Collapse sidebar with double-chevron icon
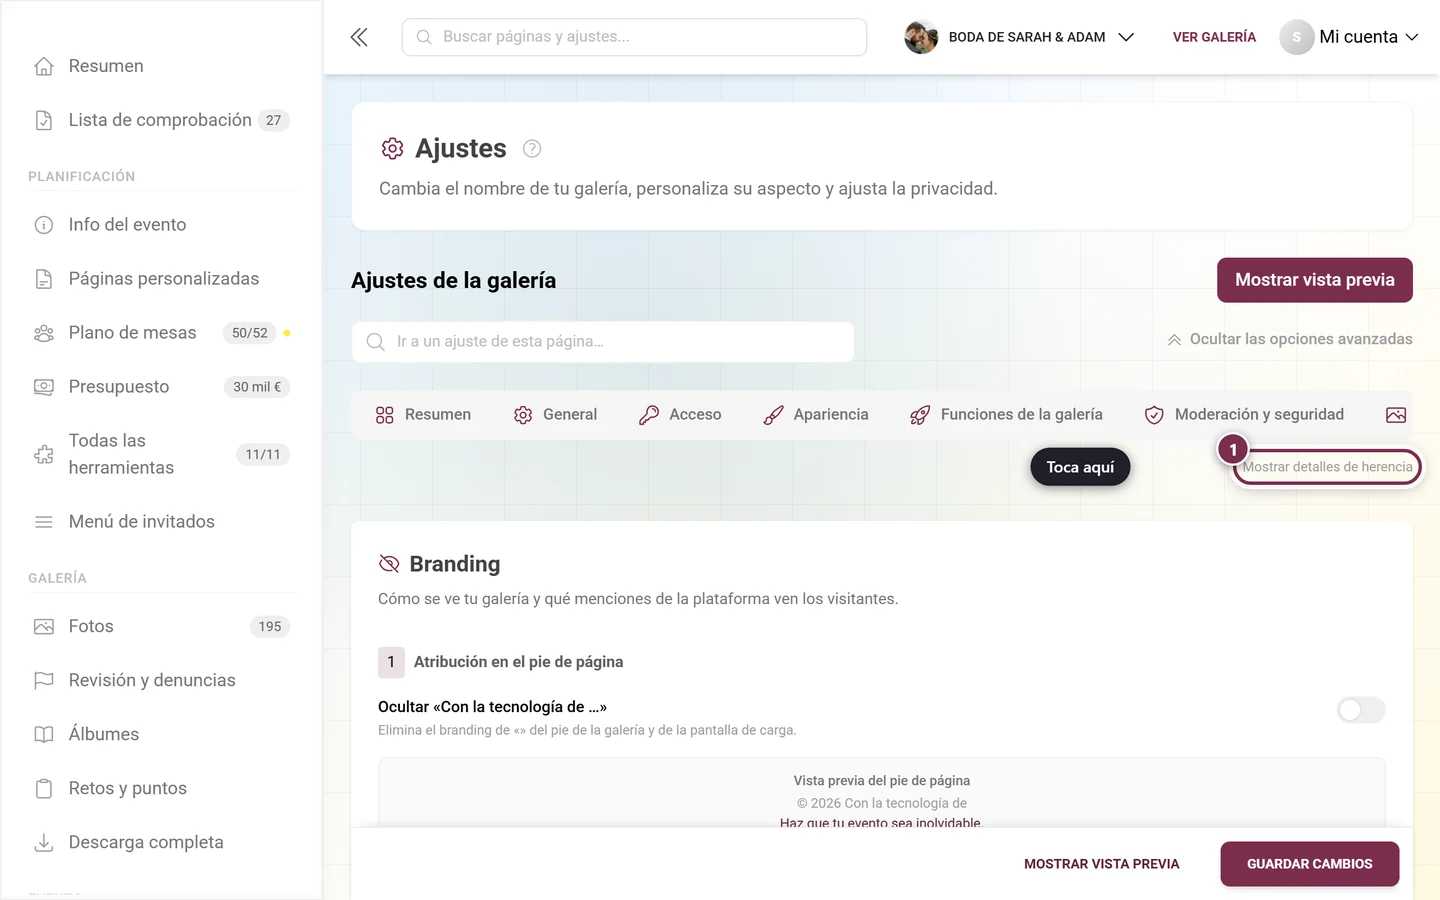Screen dimensions: 1440x900 point(359,37)
